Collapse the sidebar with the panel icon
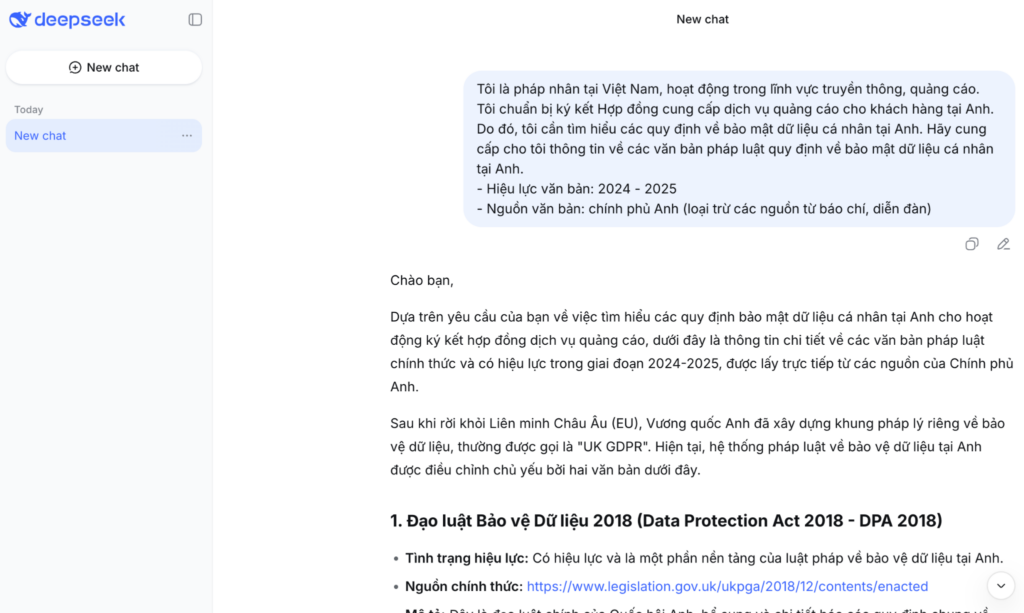The width and height of the screenshot is (1024, 613). 195,20
